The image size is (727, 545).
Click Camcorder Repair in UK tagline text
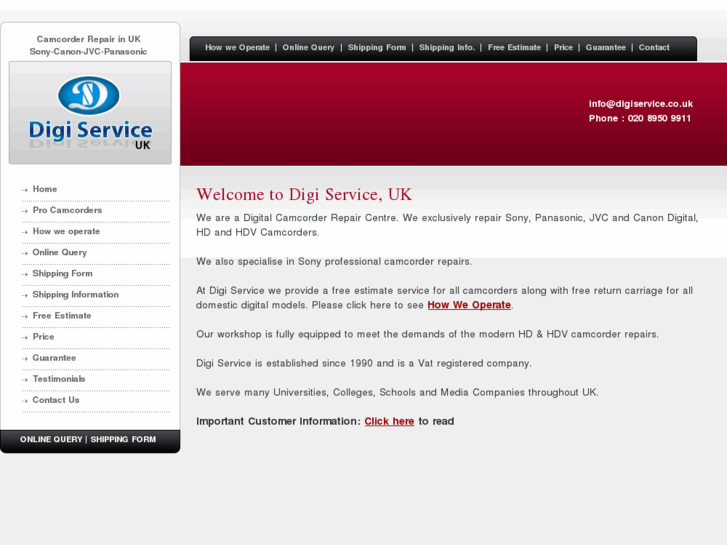pos(89,39)
